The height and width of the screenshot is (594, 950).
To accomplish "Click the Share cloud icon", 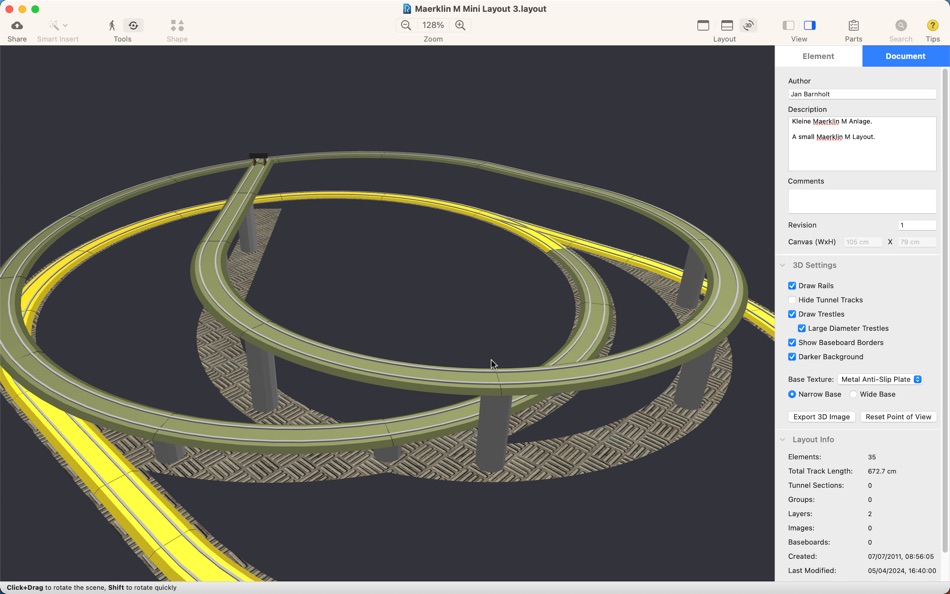I will click(x=17, y=25).
